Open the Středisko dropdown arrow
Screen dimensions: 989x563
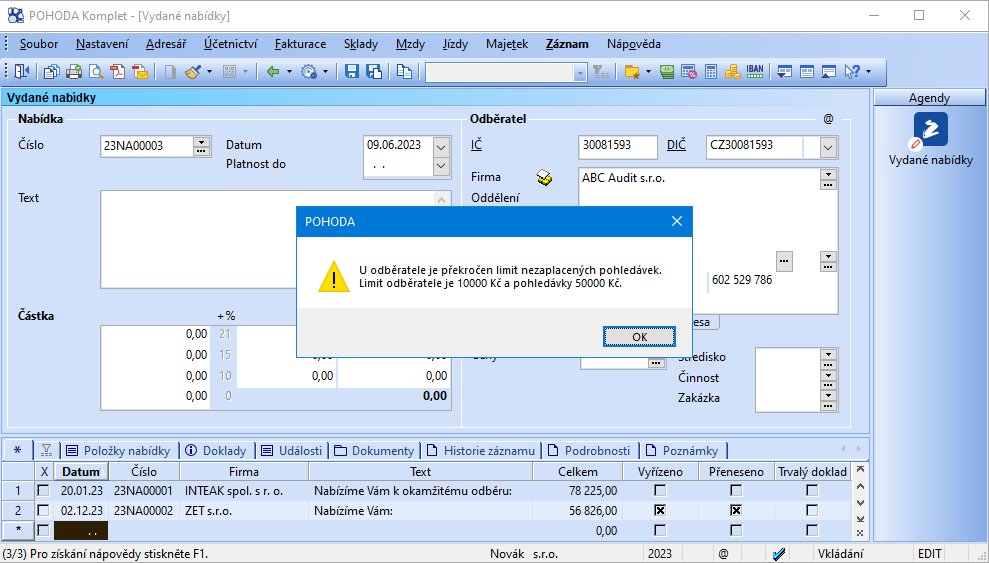tap(828, 354)
